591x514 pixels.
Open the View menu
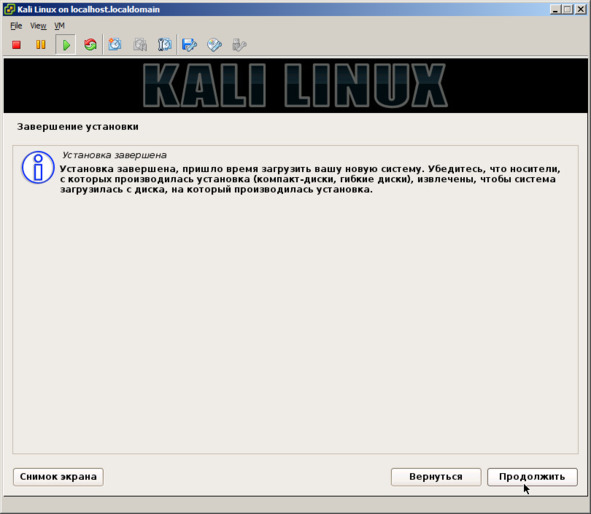(x=38, y=26)
